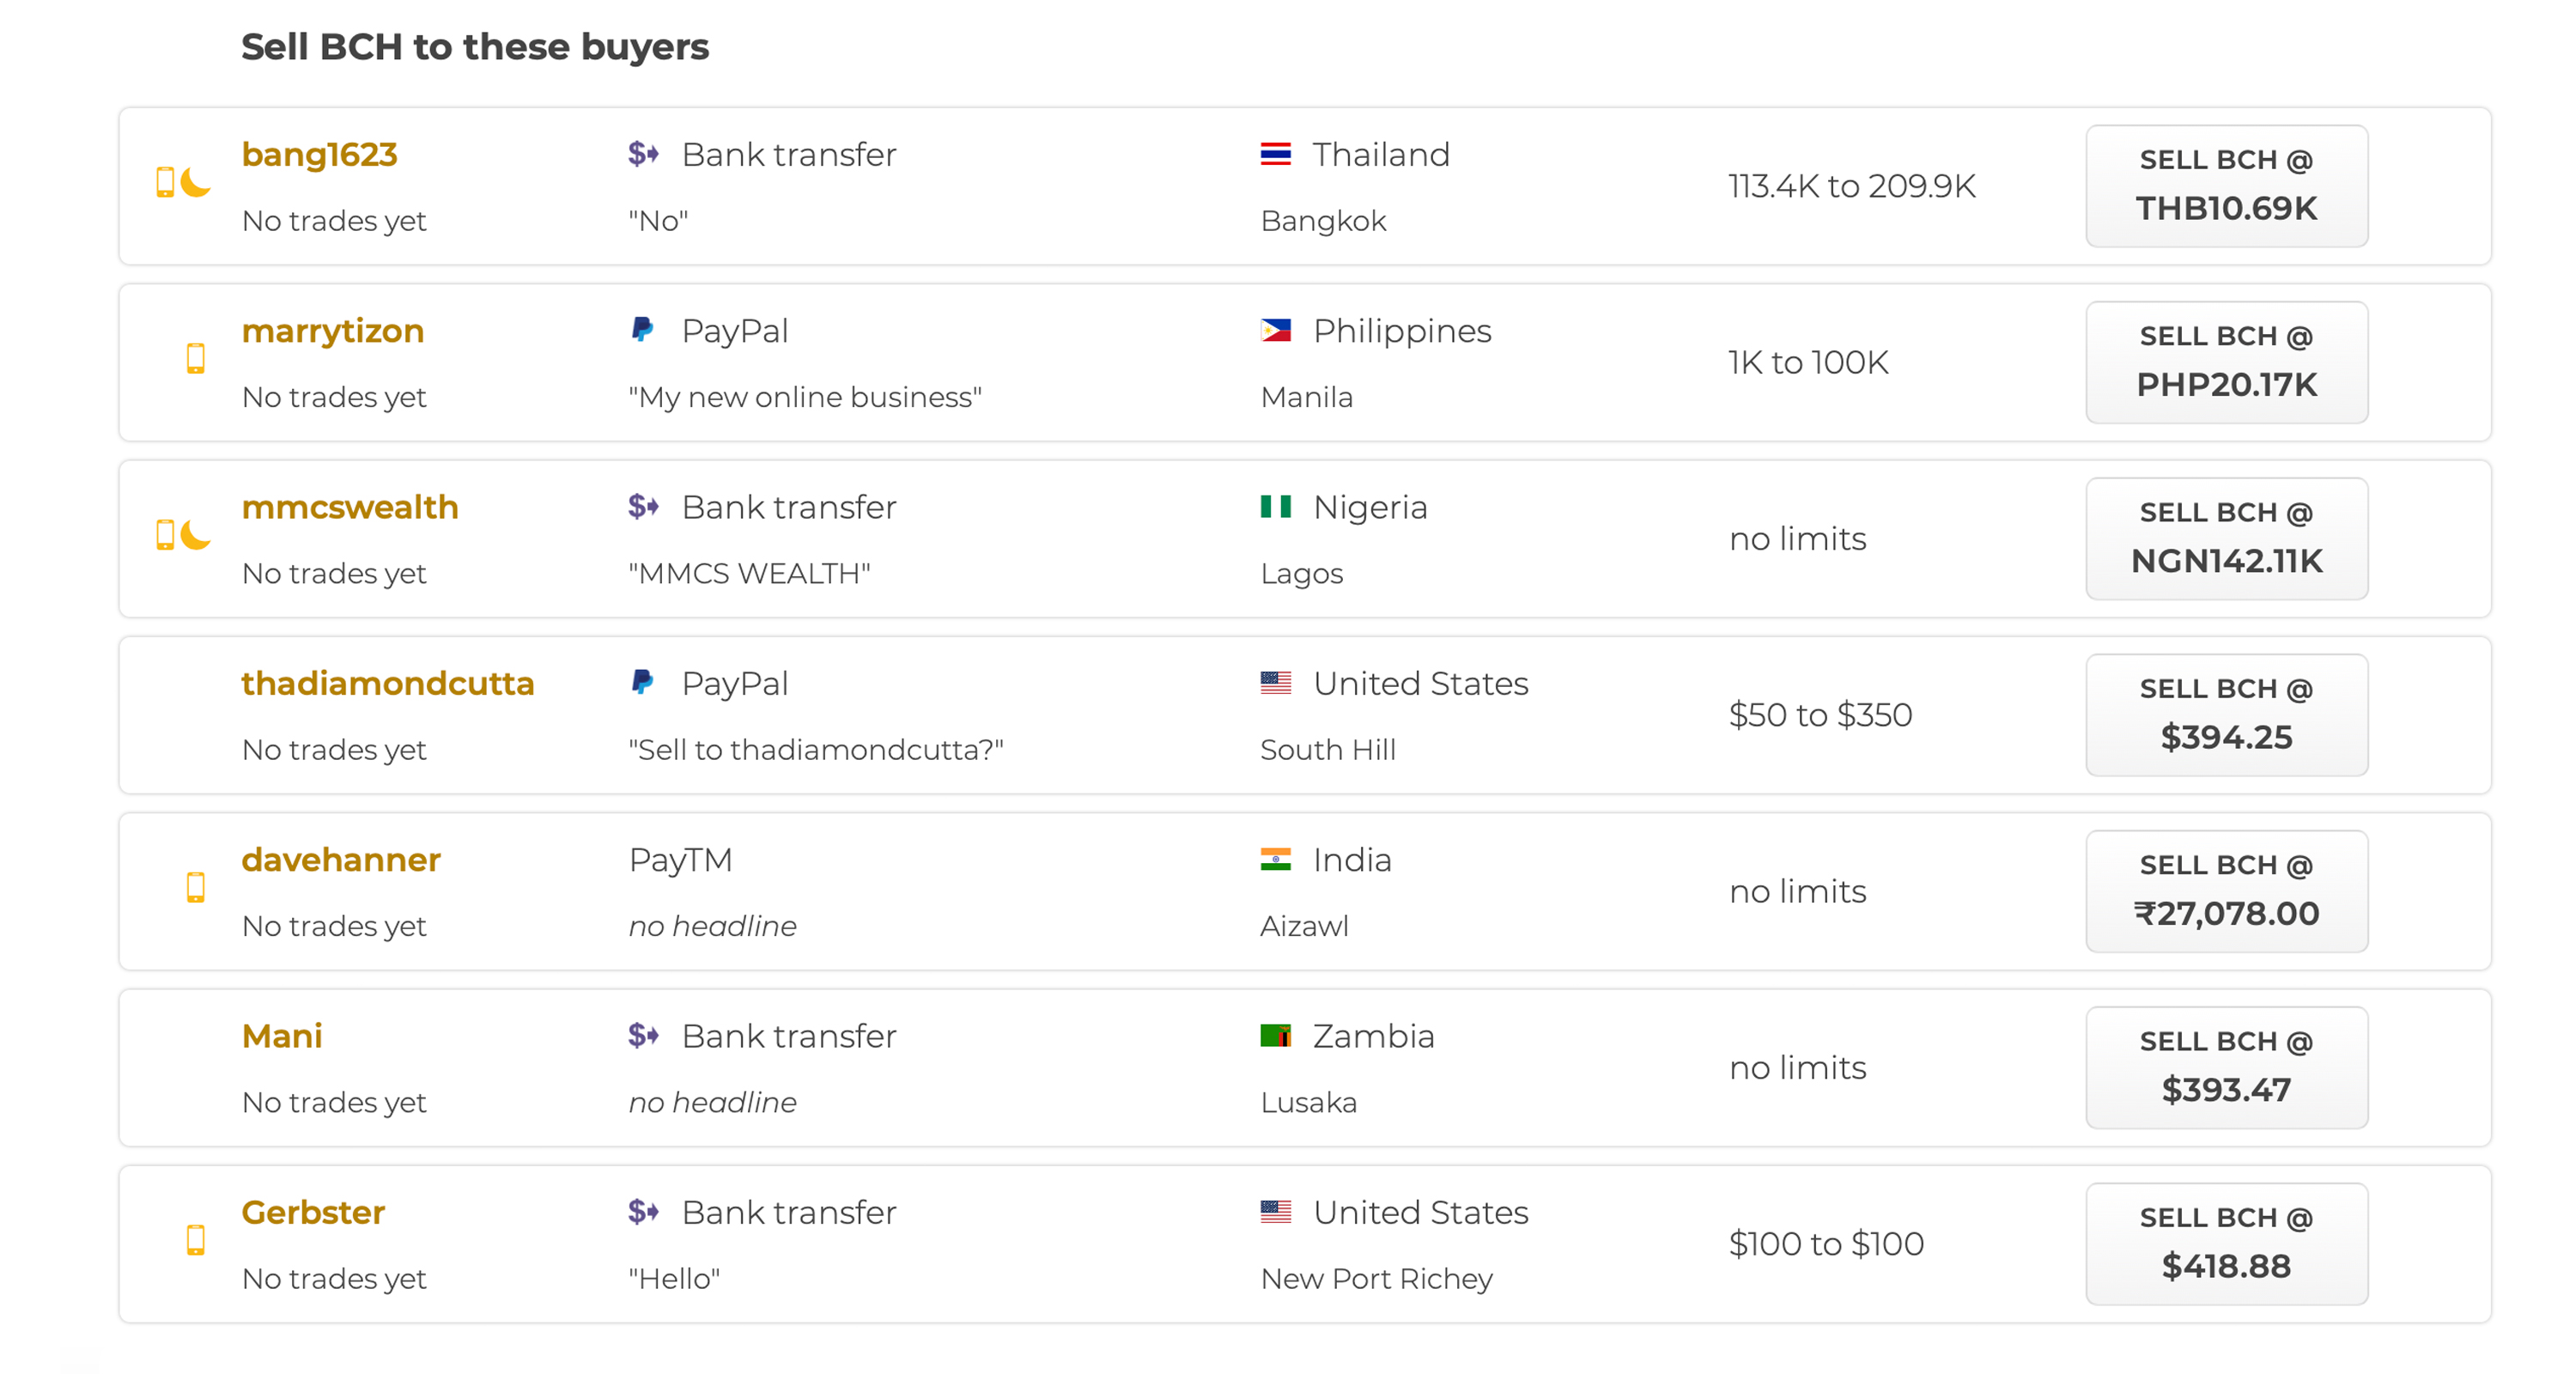Click the mobile phone icon beside davehanner

point(195,887)
